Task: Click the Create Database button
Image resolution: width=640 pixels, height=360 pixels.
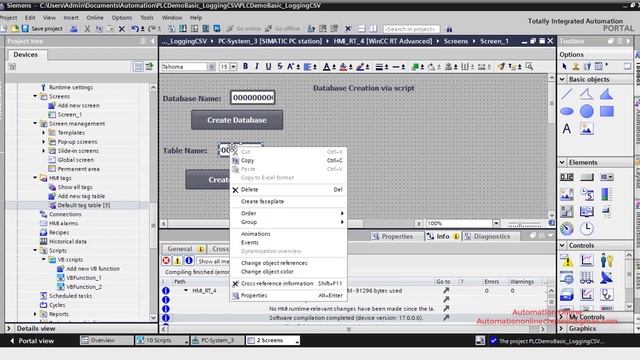Action: coord(237,120)
